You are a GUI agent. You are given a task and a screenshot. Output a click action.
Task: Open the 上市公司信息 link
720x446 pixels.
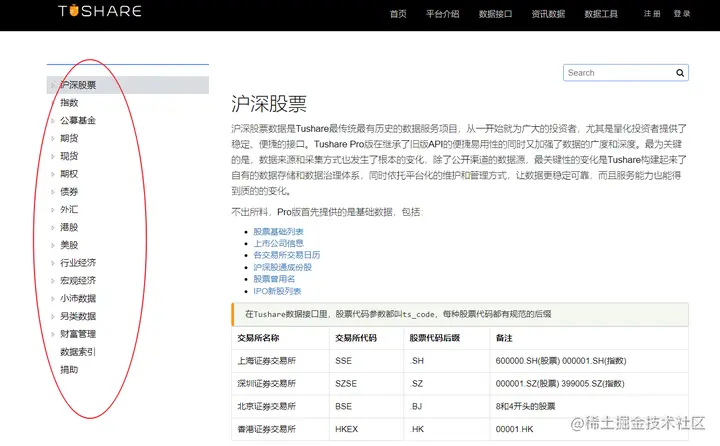coord(278,243)
